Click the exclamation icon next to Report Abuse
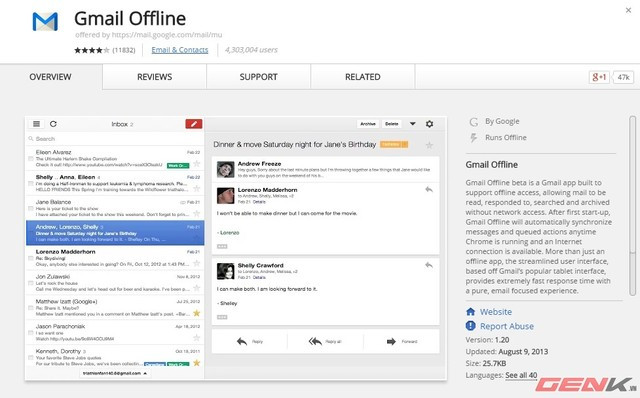 coord(471,326)
